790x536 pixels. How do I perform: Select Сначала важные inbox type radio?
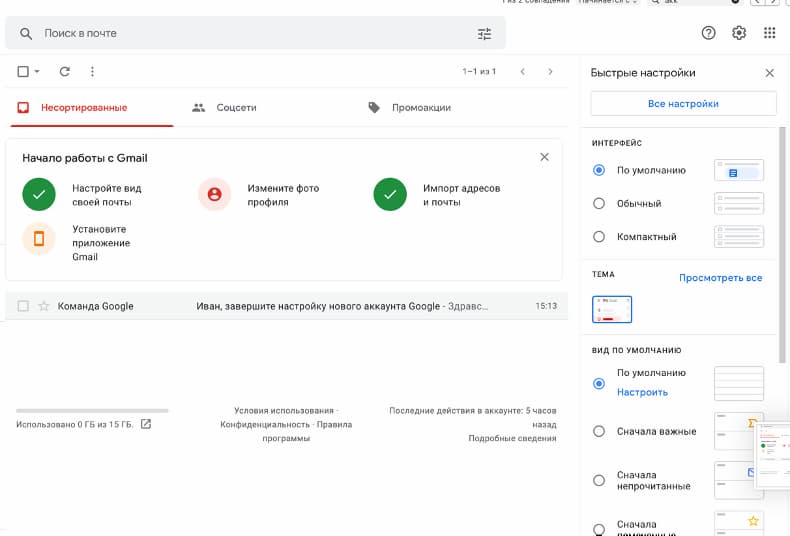pos(599,431)
